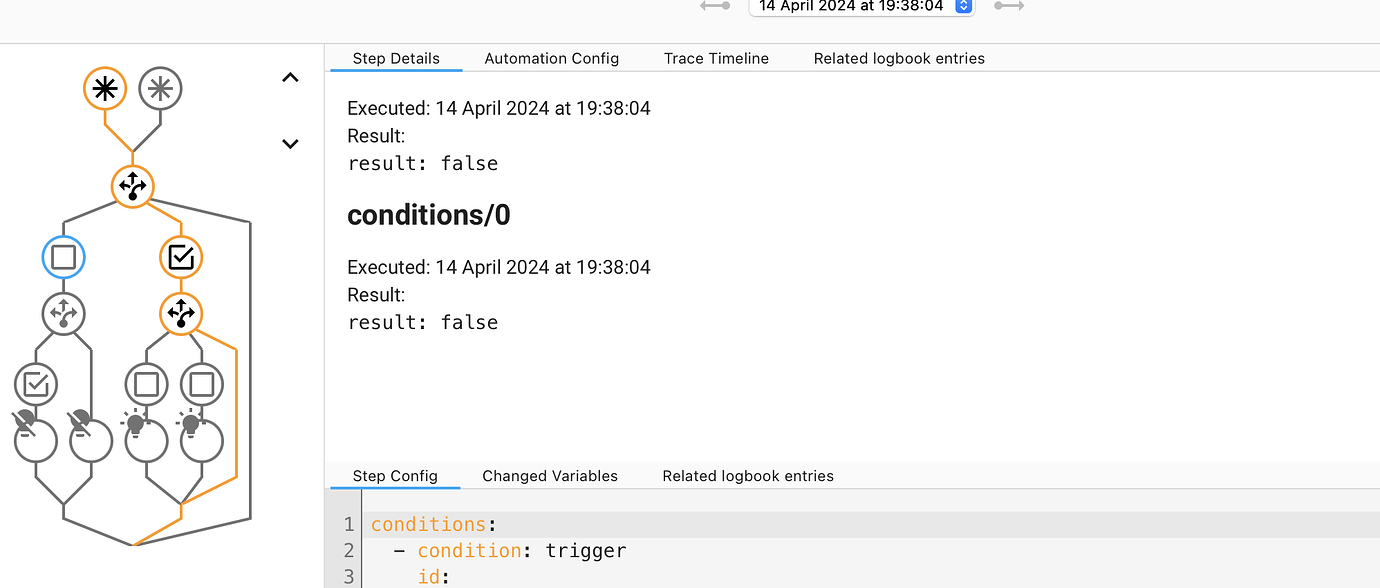This screenshot has width=1380, height=588.
Task: Click the '- condition: trigger' code line
Action: point(510,550)
